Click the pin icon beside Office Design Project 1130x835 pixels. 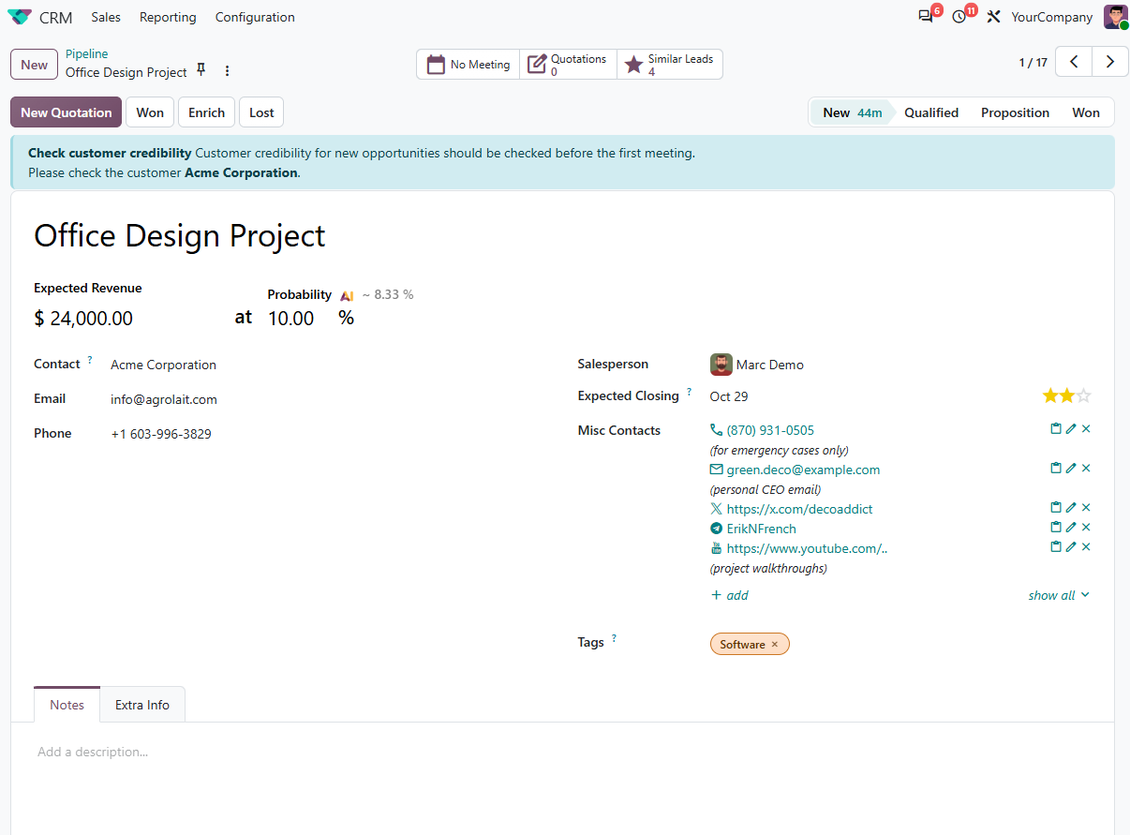(201, 70)
